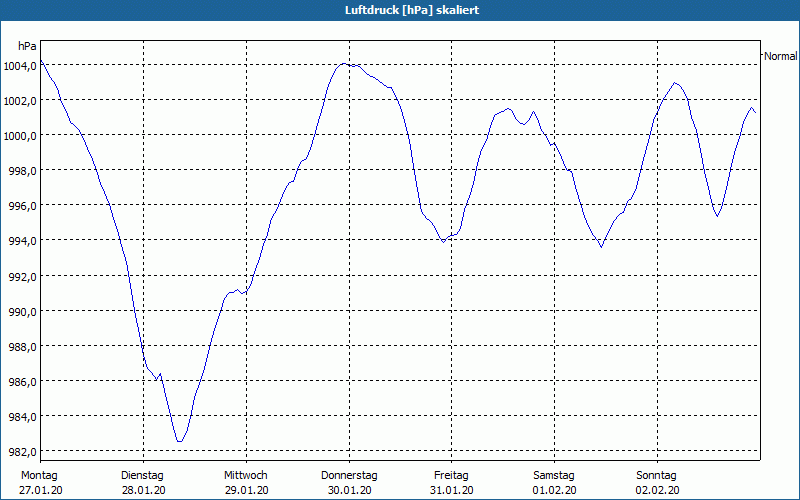Click the '996,0' axis value
The image size is (800, 500).
22,207
